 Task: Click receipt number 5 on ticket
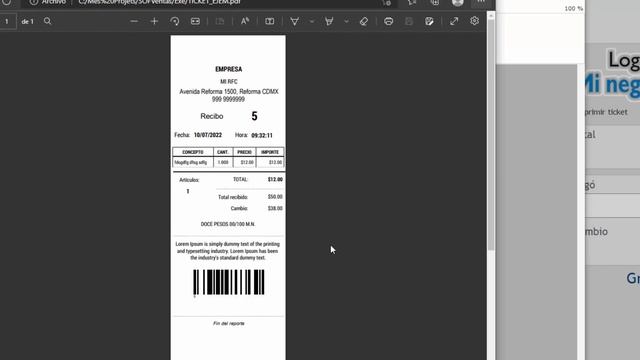pyautogui.click(x=254, y=116)
